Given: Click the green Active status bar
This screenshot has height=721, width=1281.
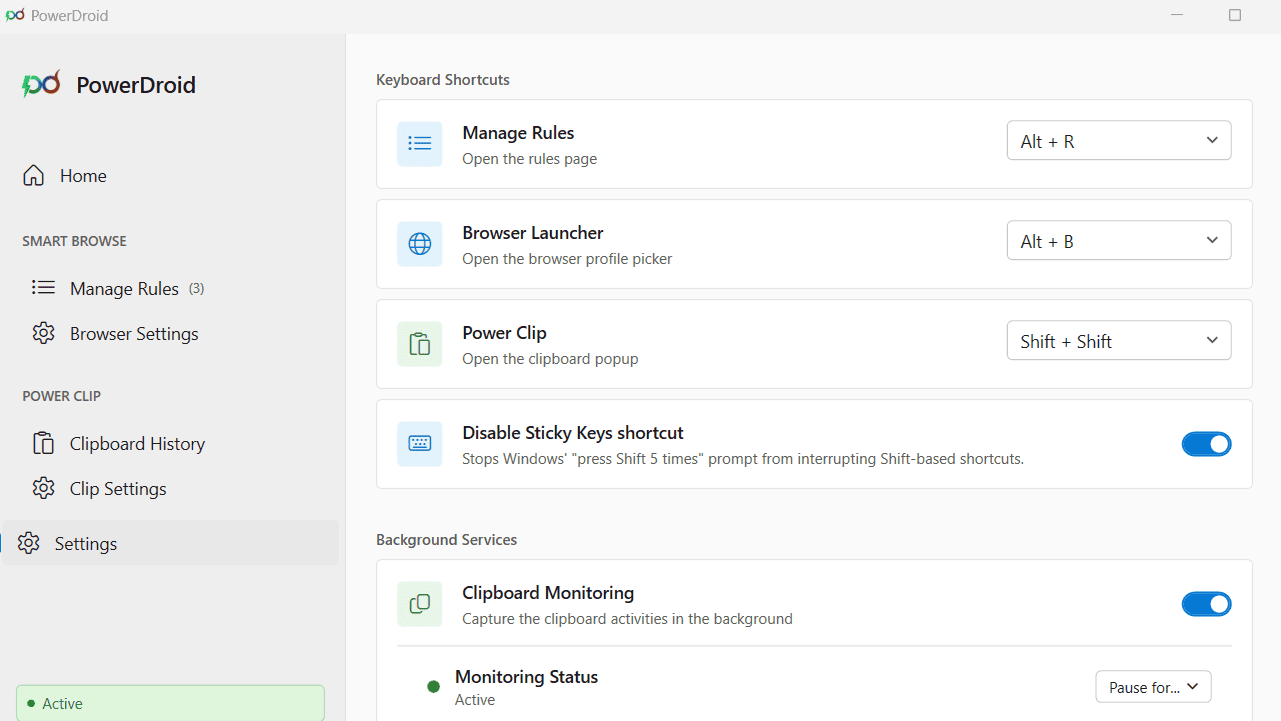Looking at the screenshot, I should 170,703.
